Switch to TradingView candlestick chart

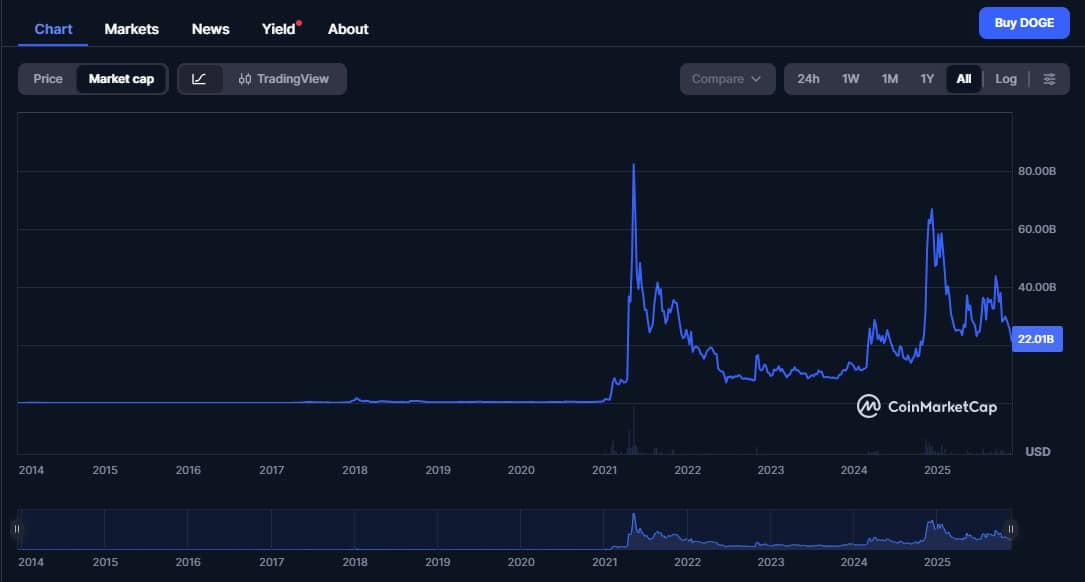284,79
